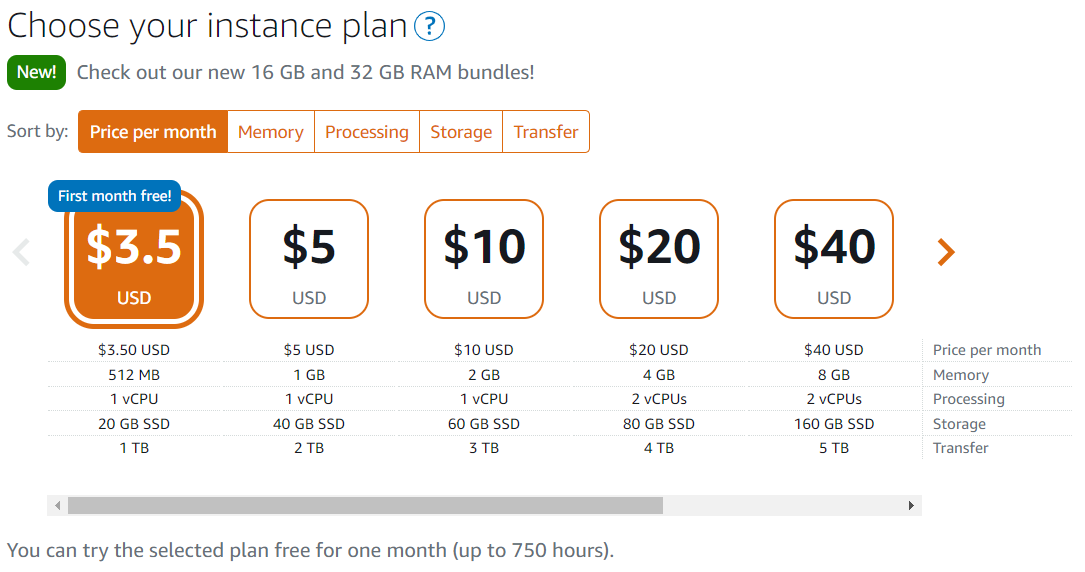This screenshot has height=572, width=1085.
Task: Sort plans by Memory
Action: pyautogui.click(x=270, y=132)
